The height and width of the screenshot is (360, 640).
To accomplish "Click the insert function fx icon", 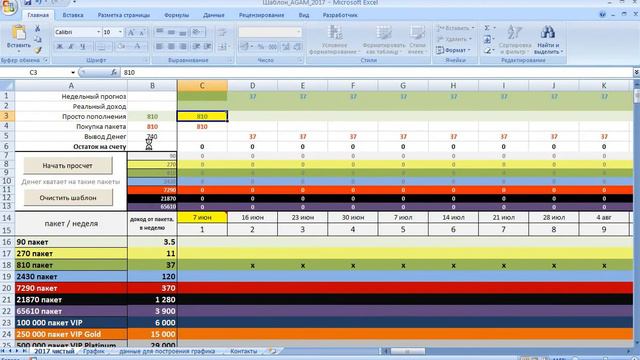I will [x=114, y=72].
